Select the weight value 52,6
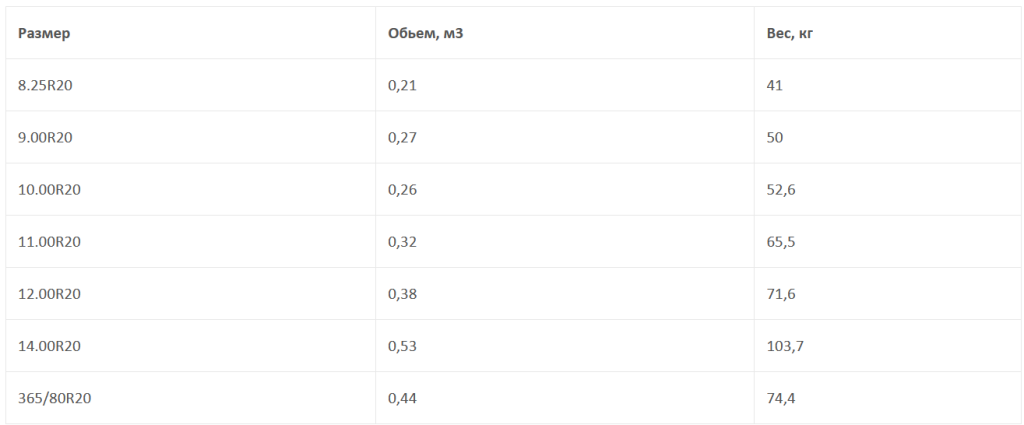 click(x=781, y=189)
